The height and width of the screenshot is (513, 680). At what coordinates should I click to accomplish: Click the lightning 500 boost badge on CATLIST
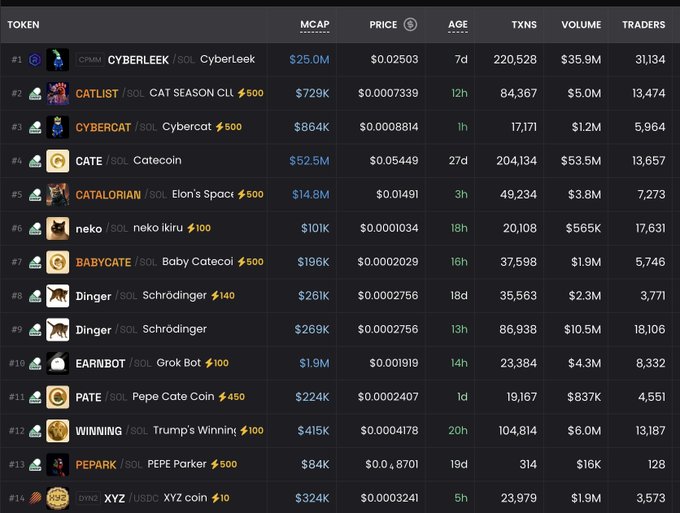tap(250, 93)
